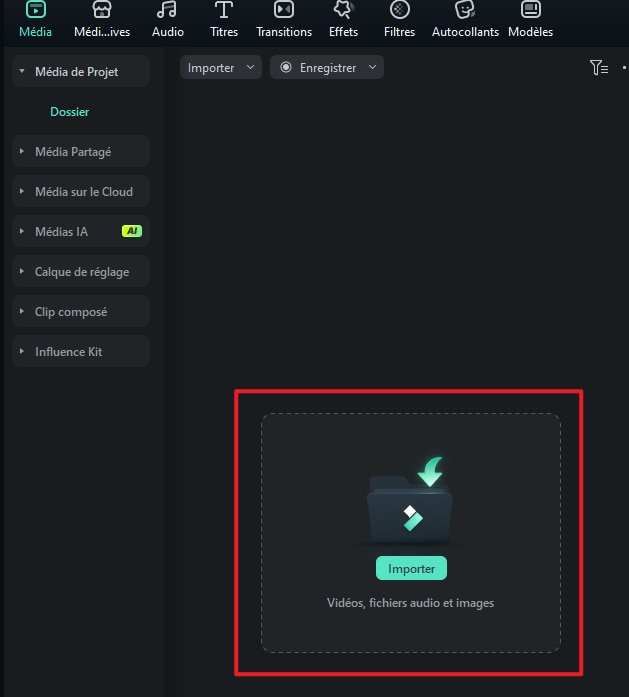The width and height of the screenshot is (629, 697).
Task: Click the Médi...ives tab label
Action: [x=102, y=32]
